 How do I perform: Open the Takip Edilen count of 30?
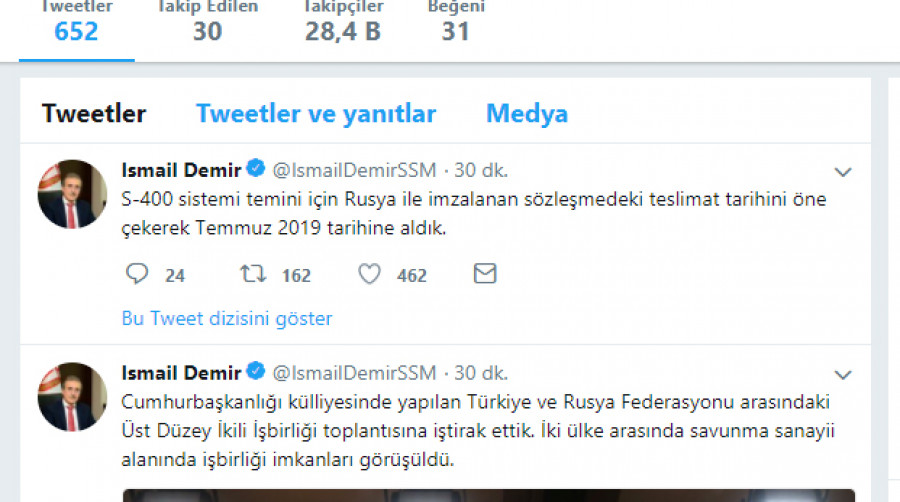point(207,22)
